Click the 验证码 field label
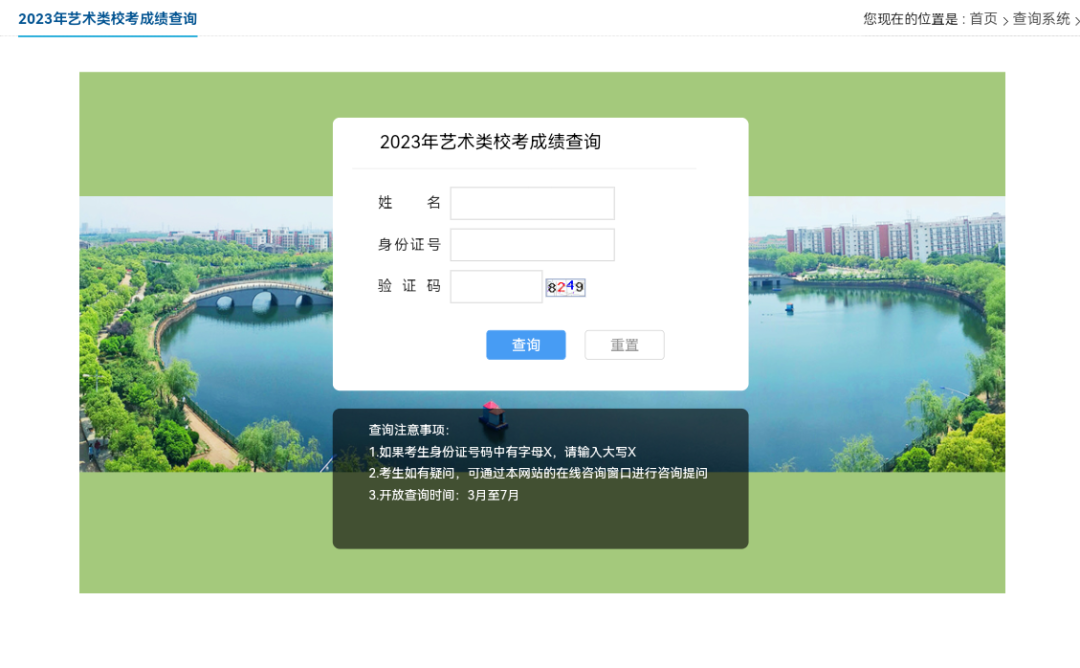The width and height of the screenshot is (1080, 668). point(409,286)
